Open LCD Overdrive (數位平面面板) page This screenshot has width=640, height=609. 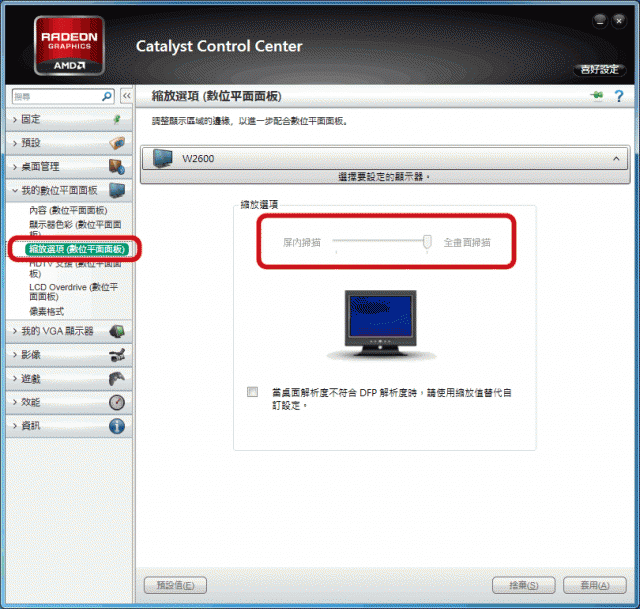pos(73,292)
